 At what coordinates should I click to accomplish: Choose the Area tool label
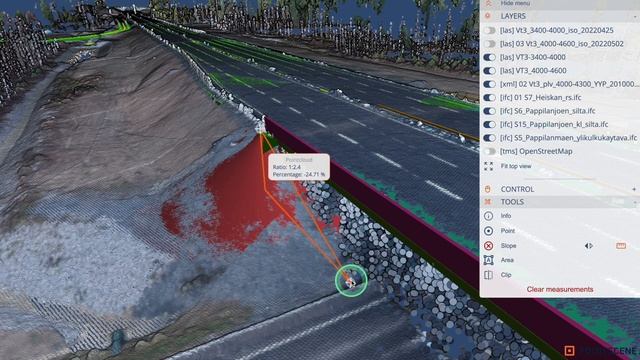507,260
